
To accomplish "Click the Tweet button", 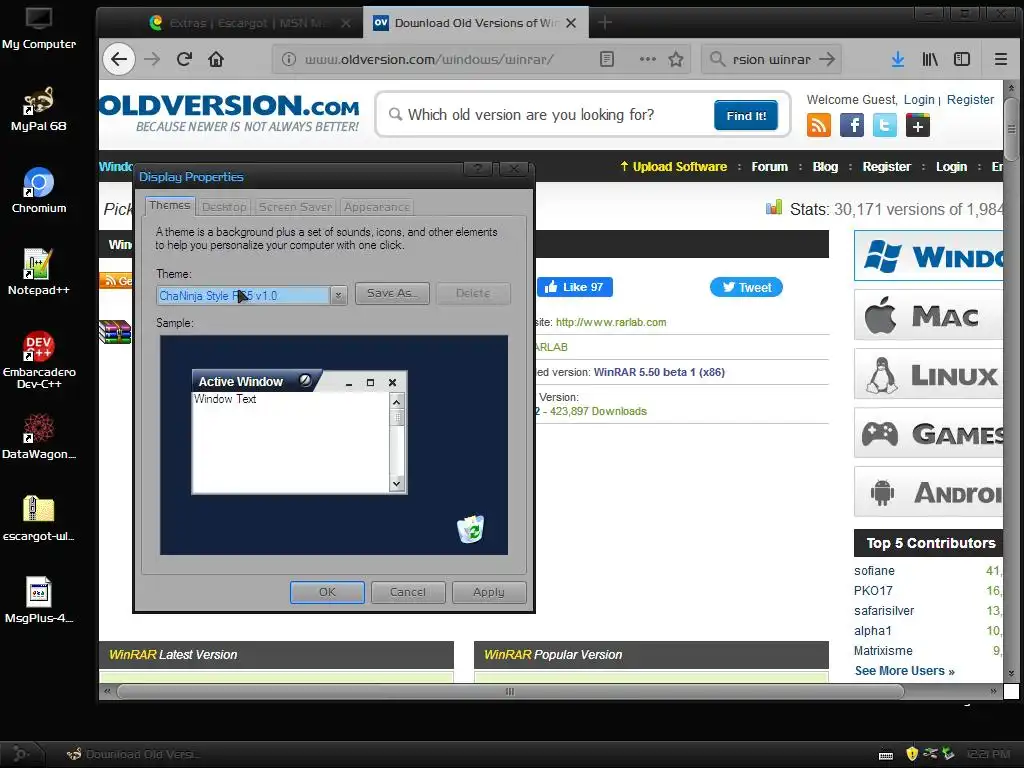I will pyautogui.click(x=746, y=287).
